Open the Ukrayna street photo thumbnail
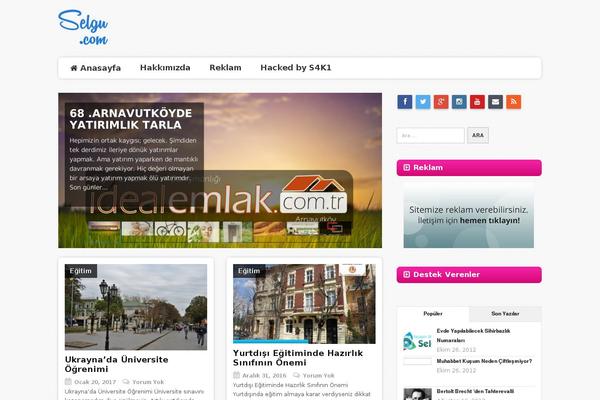Image resolution: width=600 pixels, height=400 pixels. click(136, 307)
